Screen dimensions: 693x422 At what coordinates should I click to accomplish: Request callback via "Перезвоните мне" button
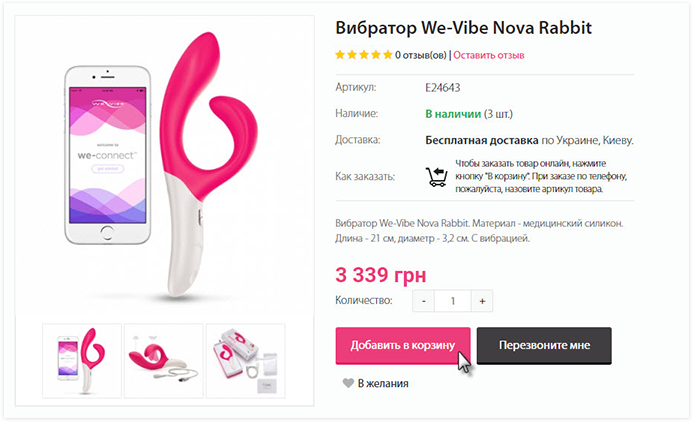tap(544, 346)
